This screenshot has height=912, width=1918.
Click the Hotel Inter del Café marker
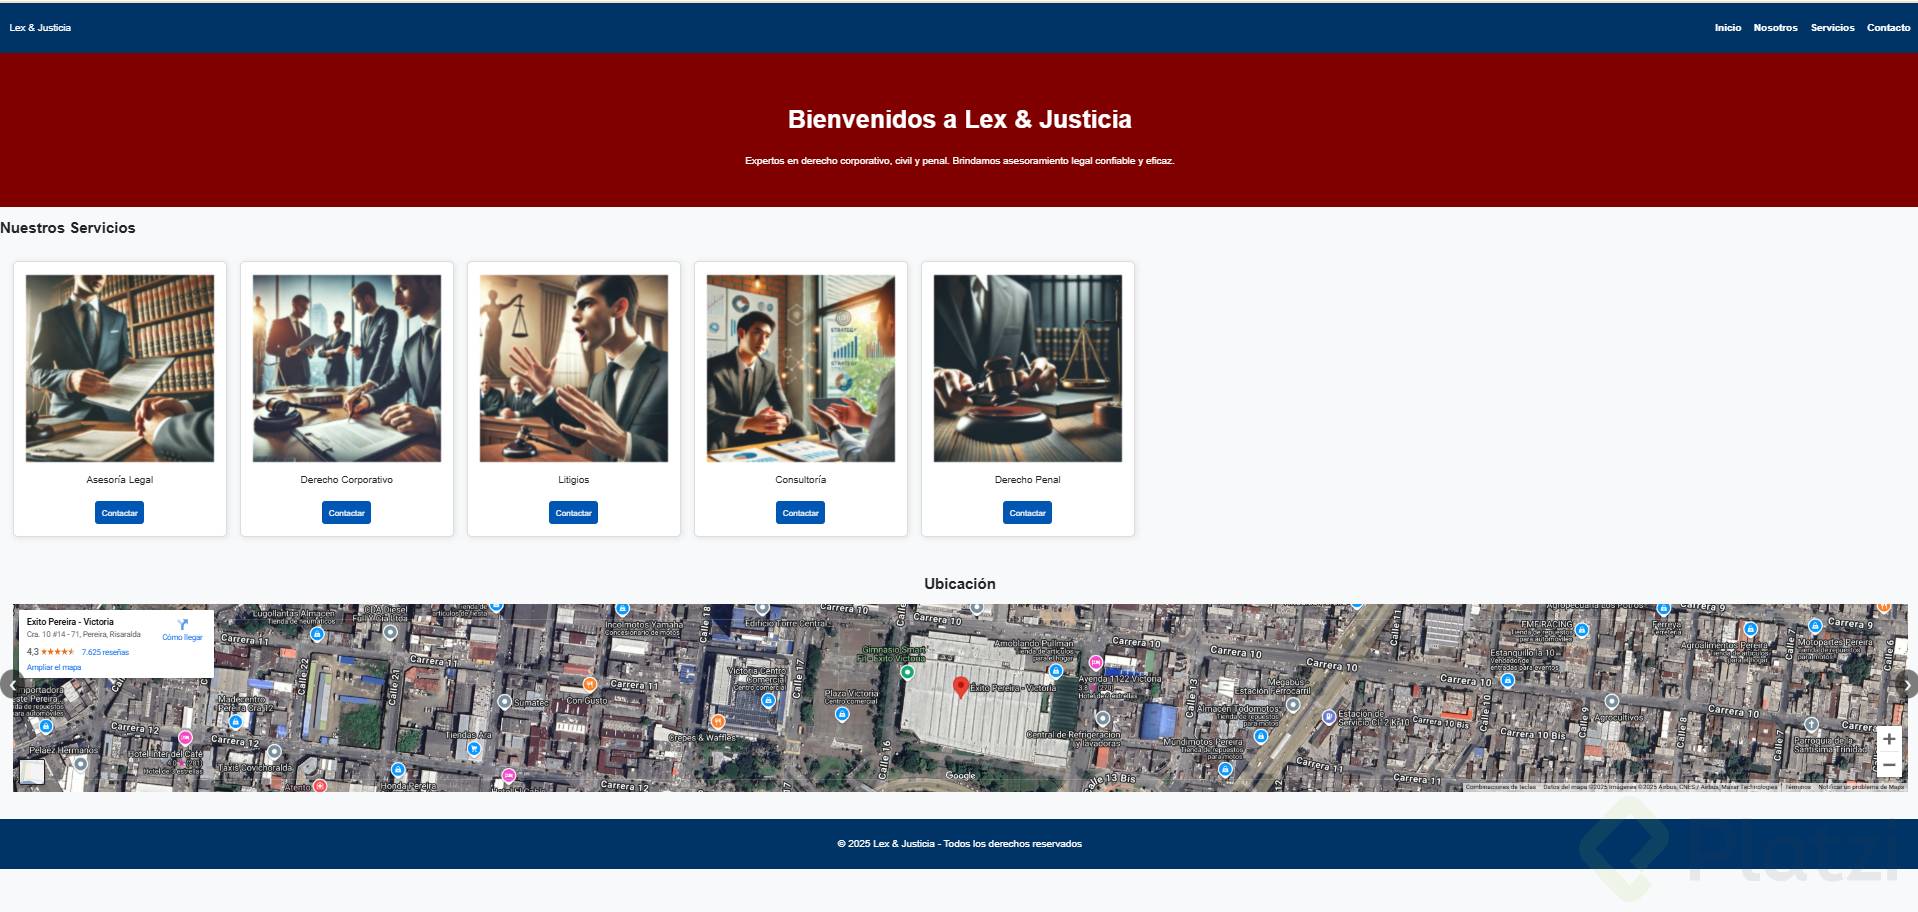point(185,738)
